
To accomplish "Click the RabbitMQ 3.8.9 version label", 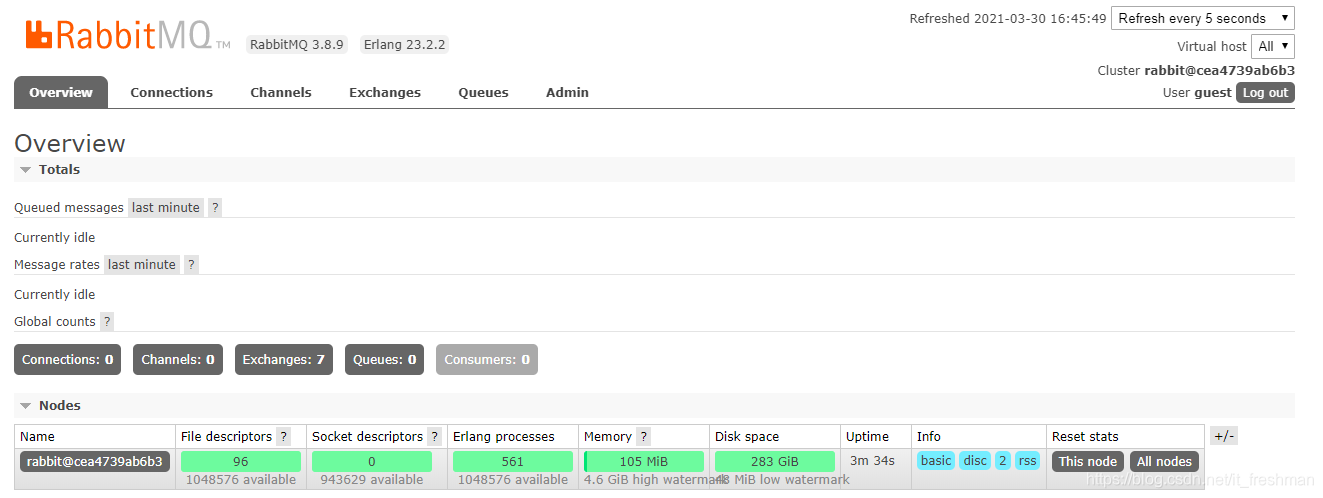I will pyautogui.click(x=297, y=45).
